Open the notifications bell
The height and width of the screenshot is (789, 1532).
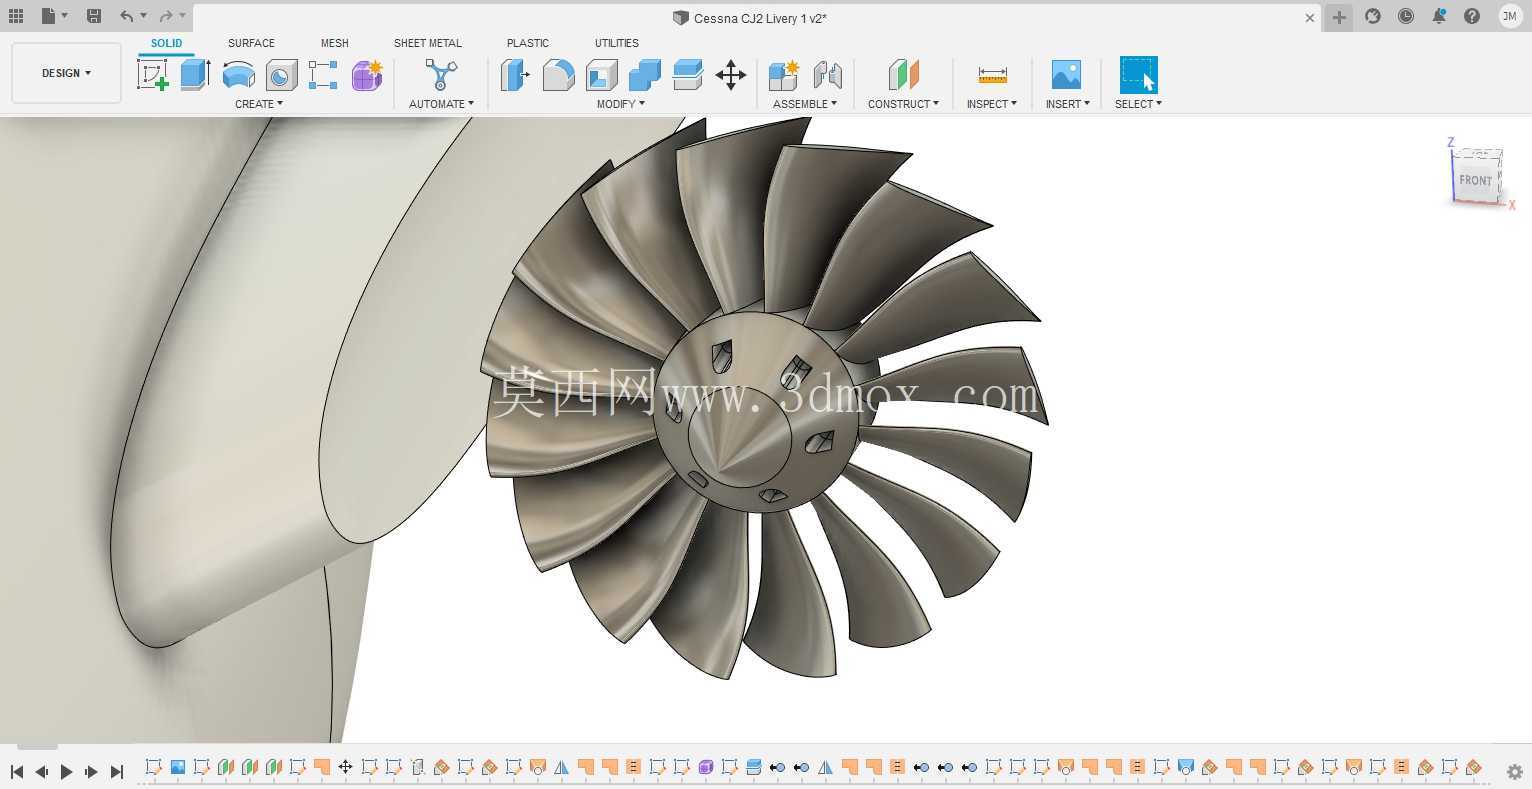(x=1439, y=16)
